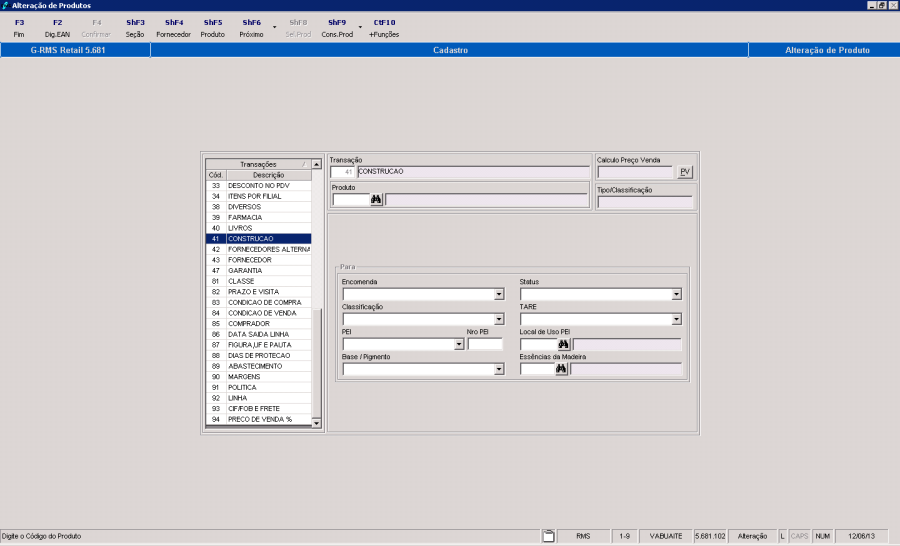
Task: Click the PV button for Calculo Preço Venda
Action: click(685, 172)
